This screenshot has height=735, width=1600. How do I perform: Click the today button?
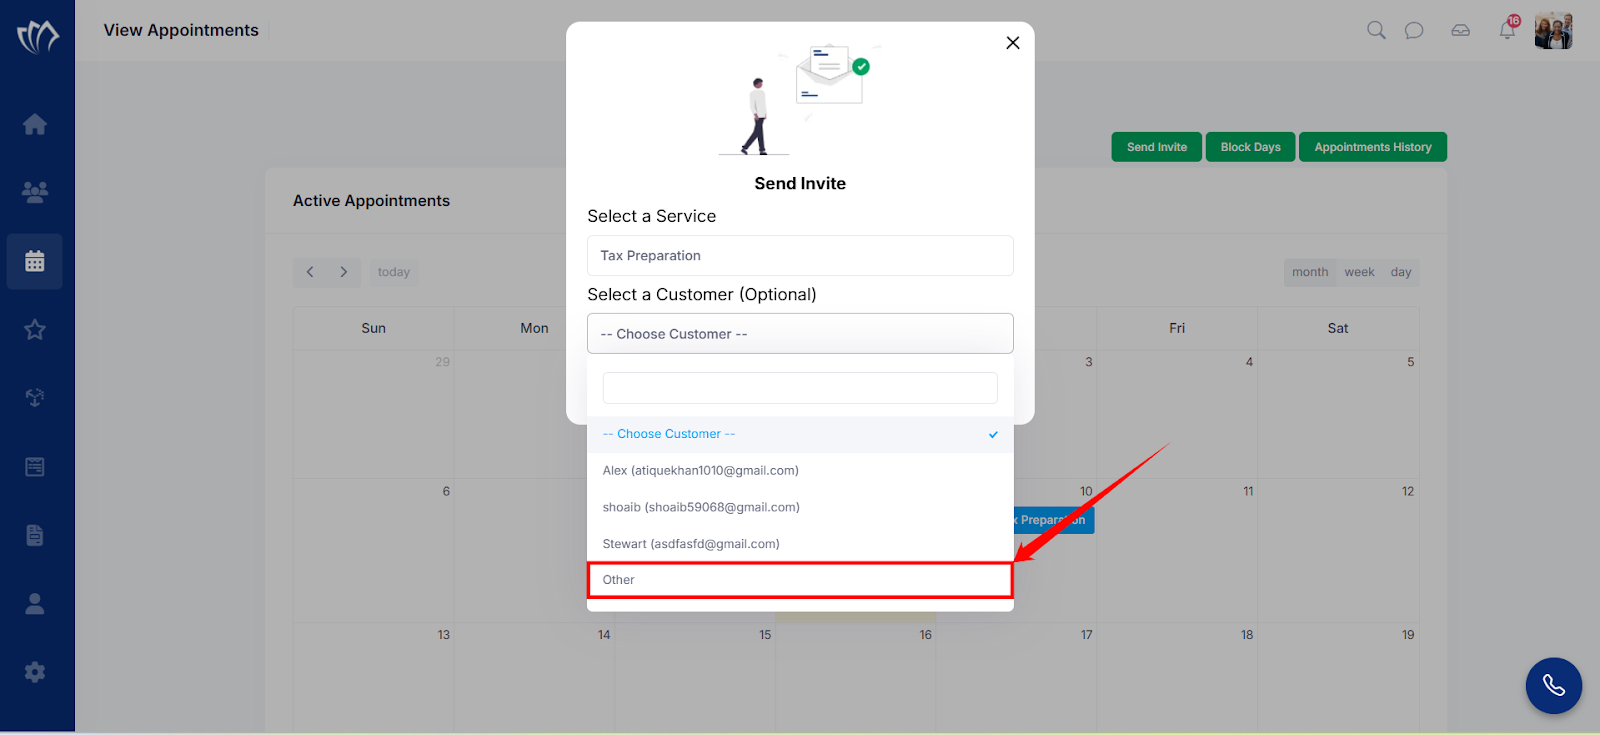394,272
